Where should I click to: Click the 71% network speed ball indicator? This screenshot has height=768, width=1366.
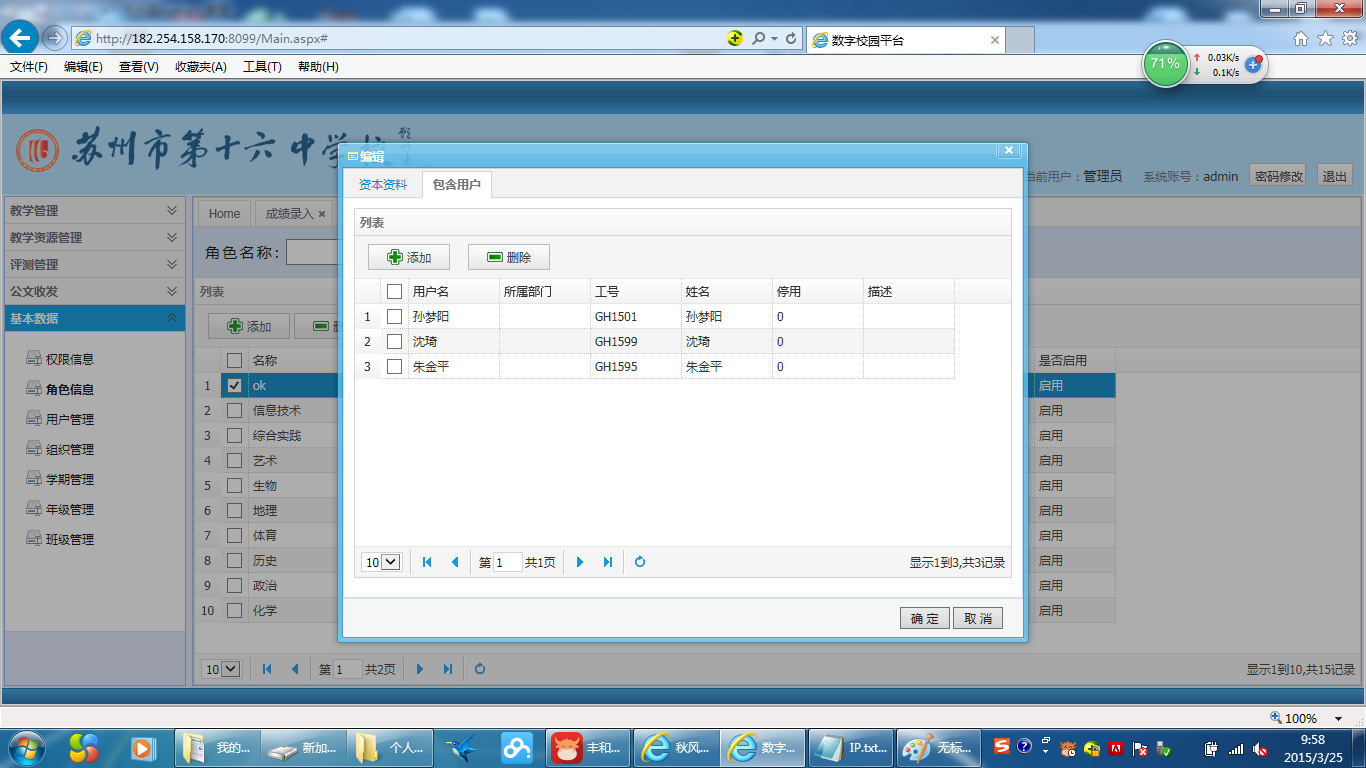click(x=1164, y=63)
